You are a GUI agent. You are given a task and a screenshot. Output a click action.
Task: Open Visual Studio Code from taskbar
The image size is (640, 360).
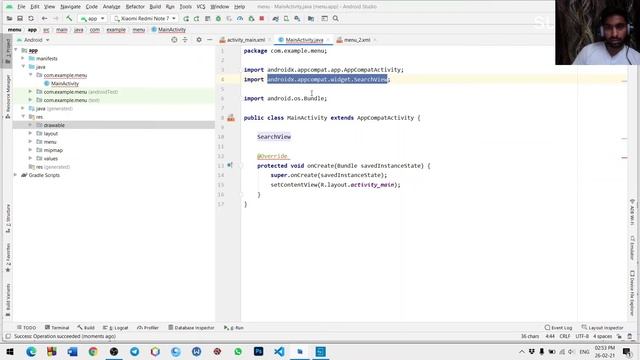pyautogui.click(x=279, y=351)
